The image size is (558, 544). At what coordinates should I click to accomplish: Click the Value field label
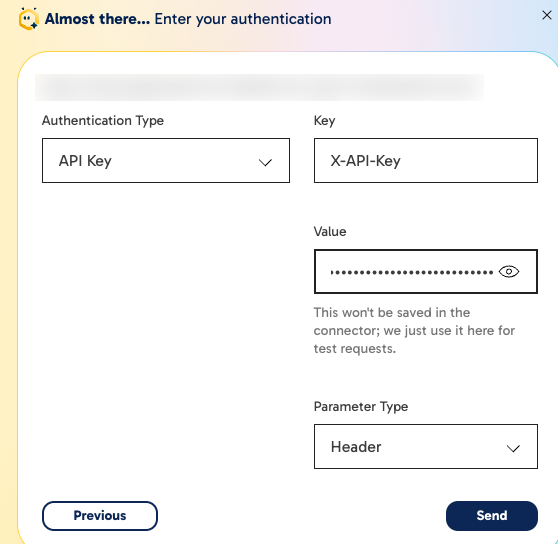(330, 232)
